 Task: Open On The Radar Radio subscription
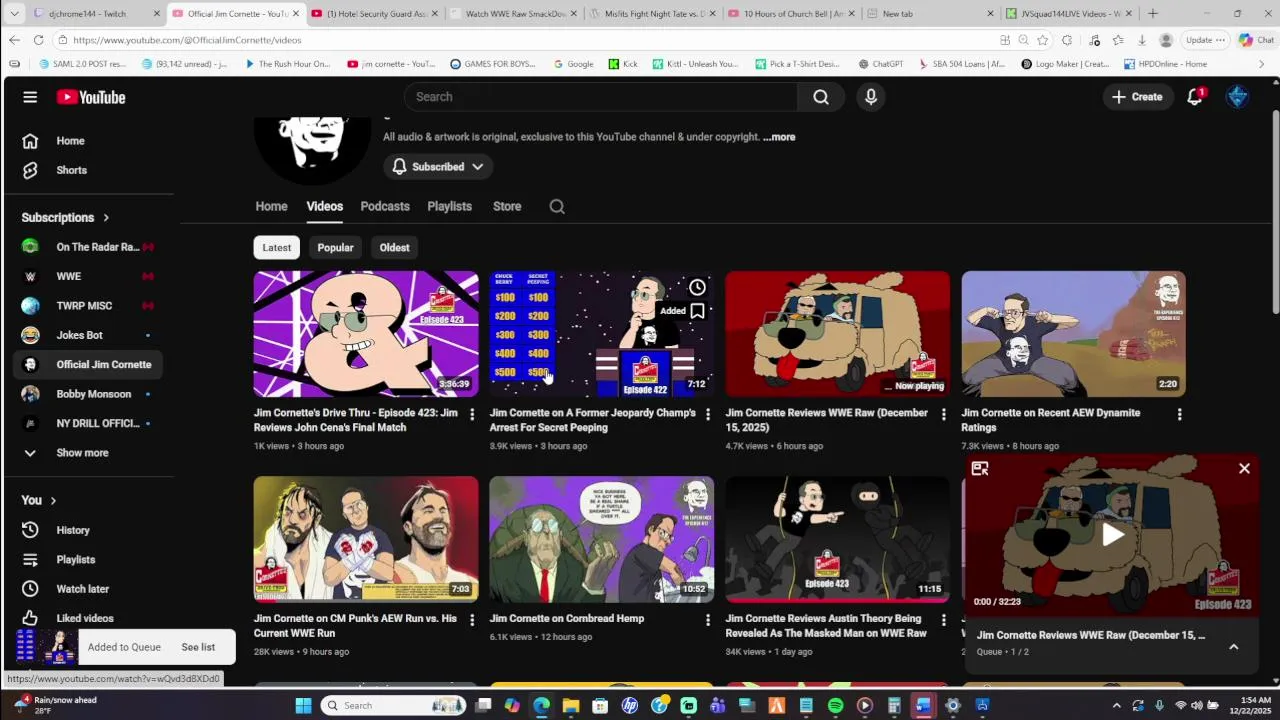[88, 247]
